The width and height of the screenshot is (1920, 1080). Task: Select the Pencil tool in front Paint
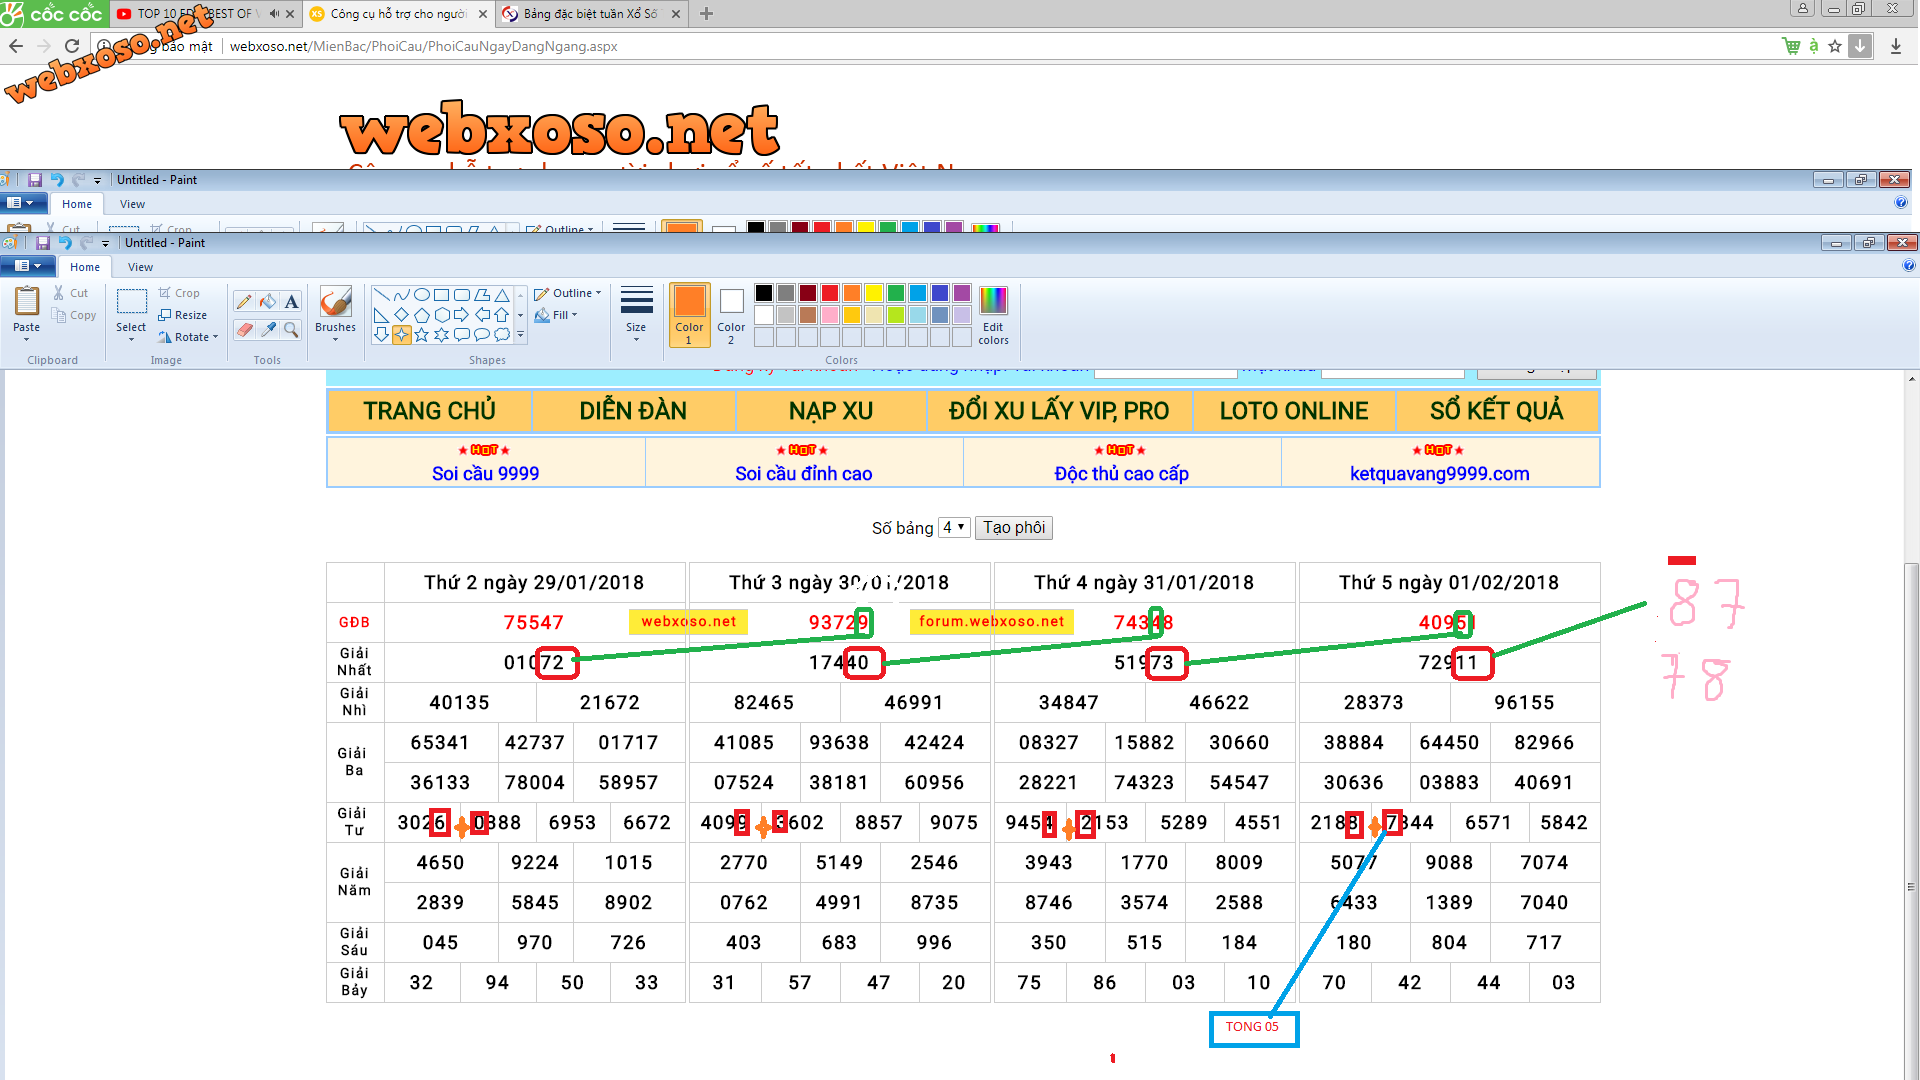pyautogui.click(x=244, y=301)
